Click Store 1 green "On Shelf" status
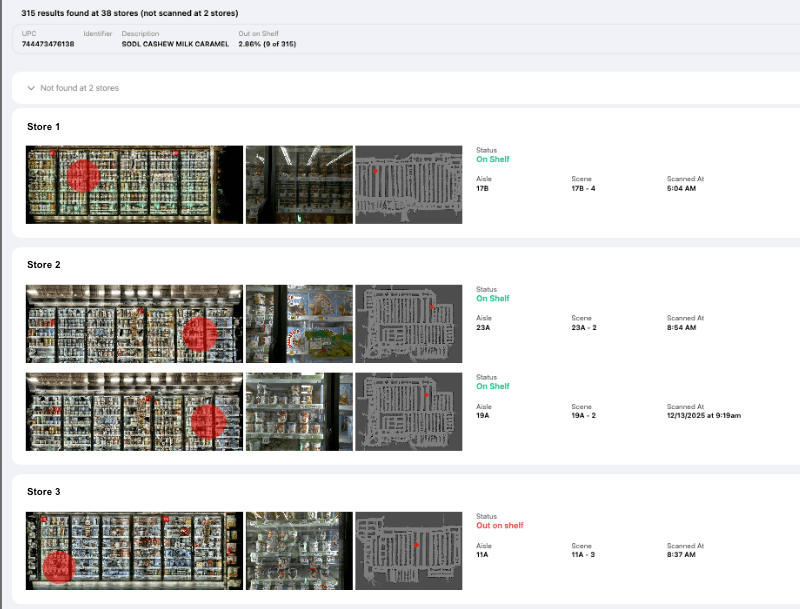The image size is (800, 609). click(492, 158)
